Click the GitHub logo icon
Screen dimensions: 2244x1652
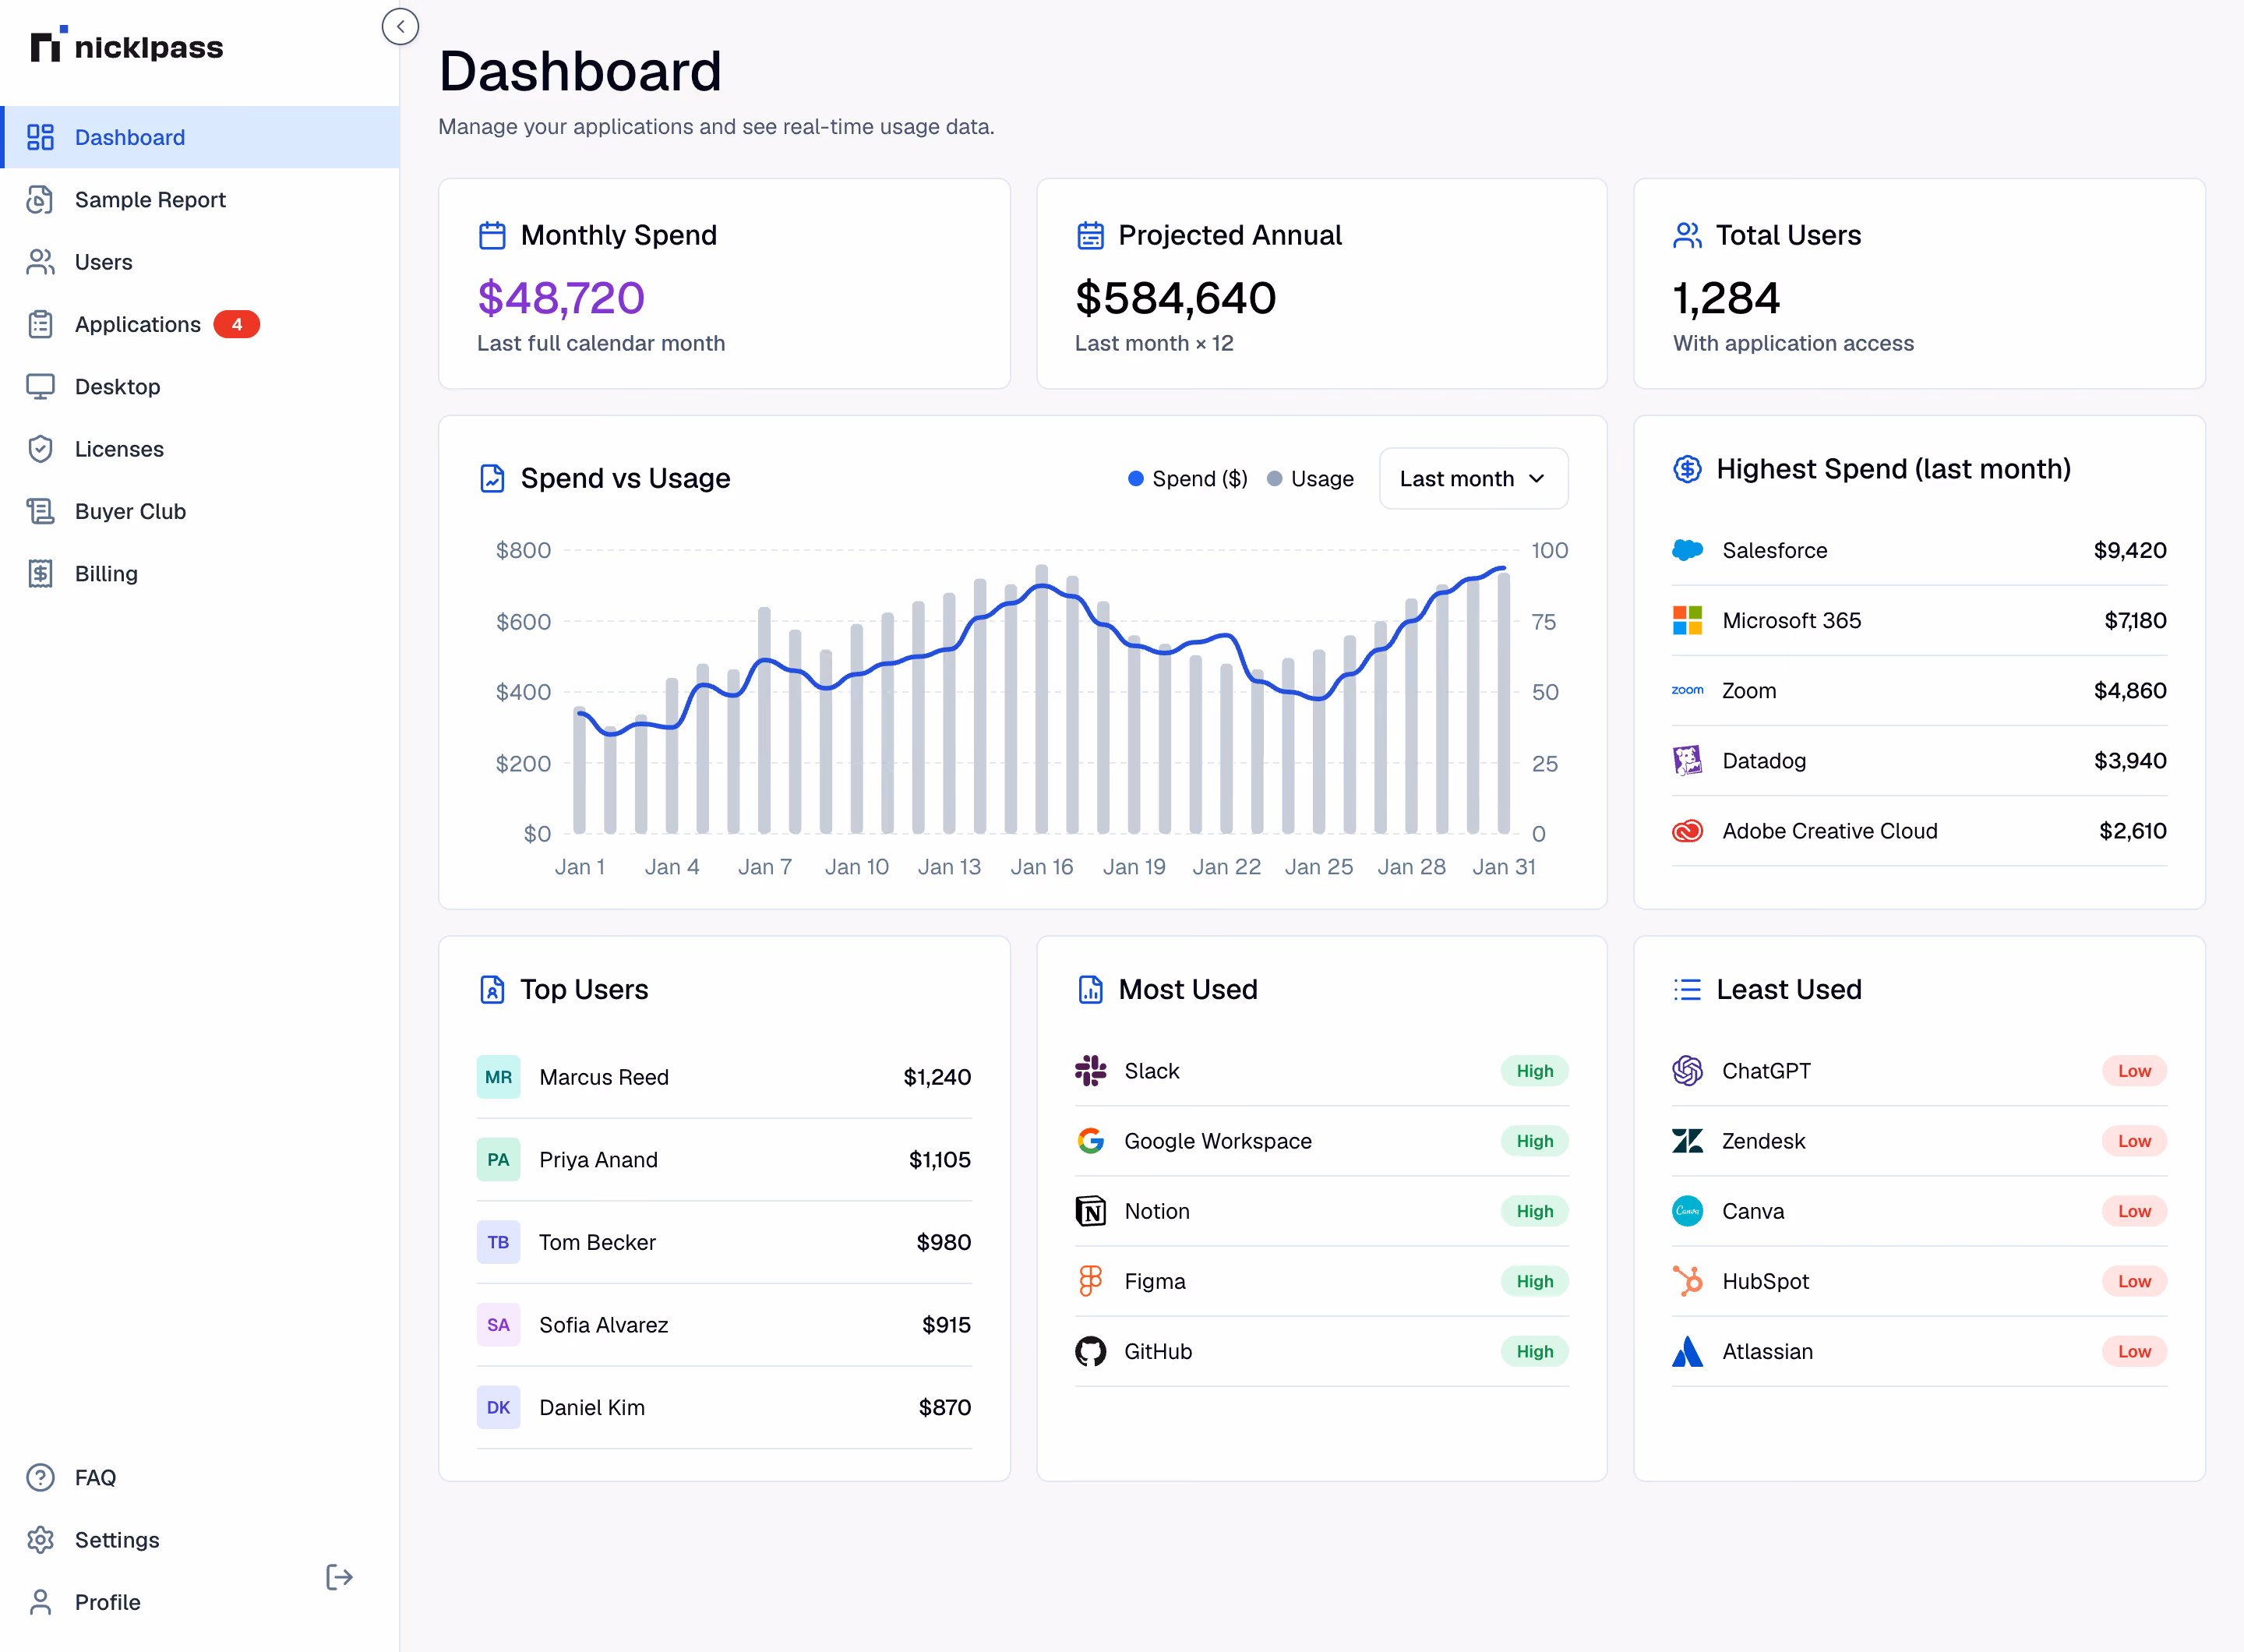coord(1090,1351)
